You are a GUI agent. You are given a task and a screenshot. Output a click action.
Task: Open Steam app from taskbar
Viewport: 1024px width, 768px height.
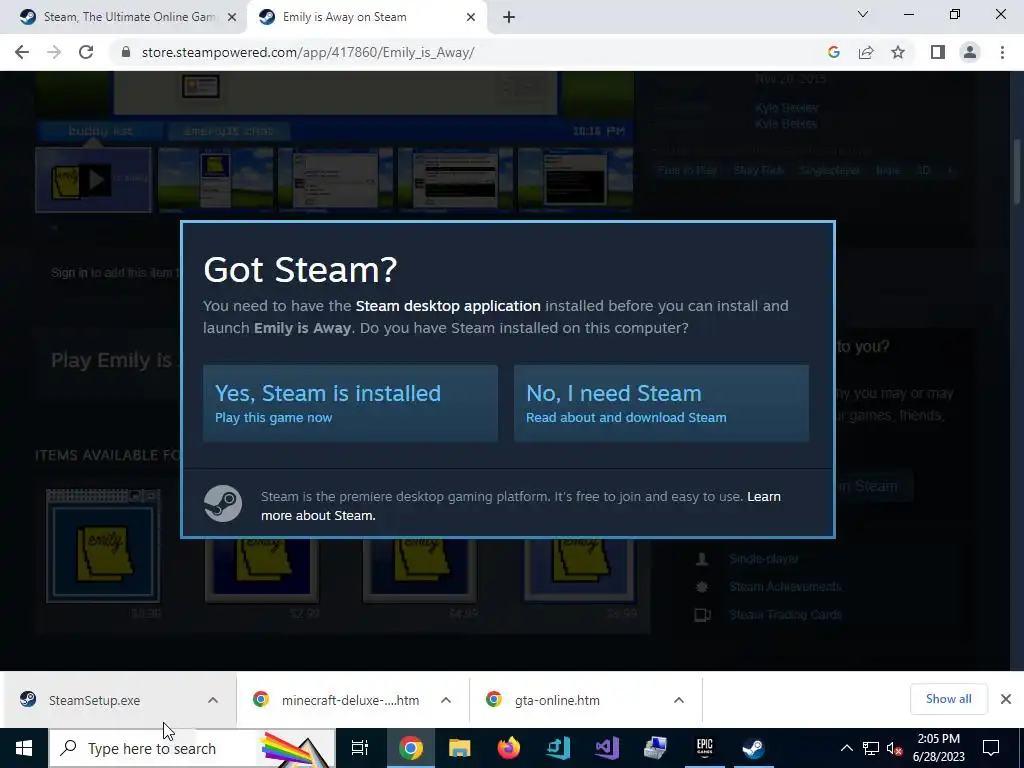tap(753, 748)
